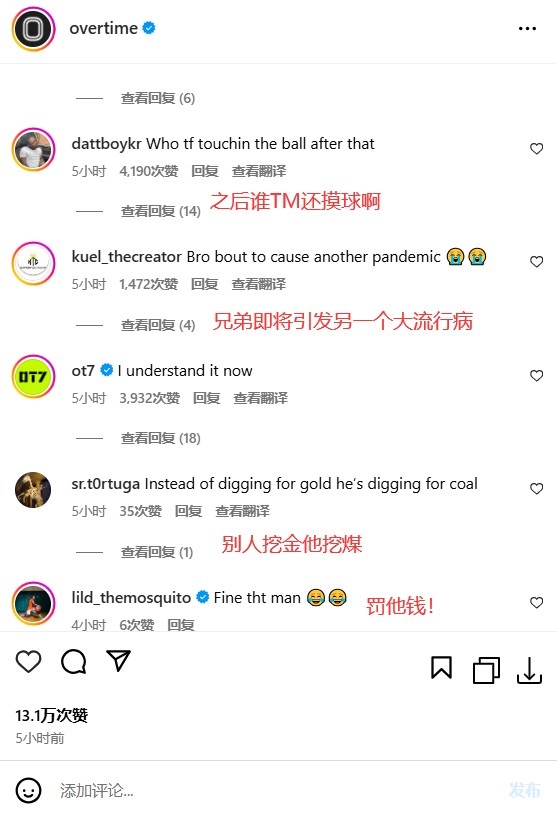Share post via paper plane icon
The width and height of the screenshot is (557, 814).
pos(118,660)
